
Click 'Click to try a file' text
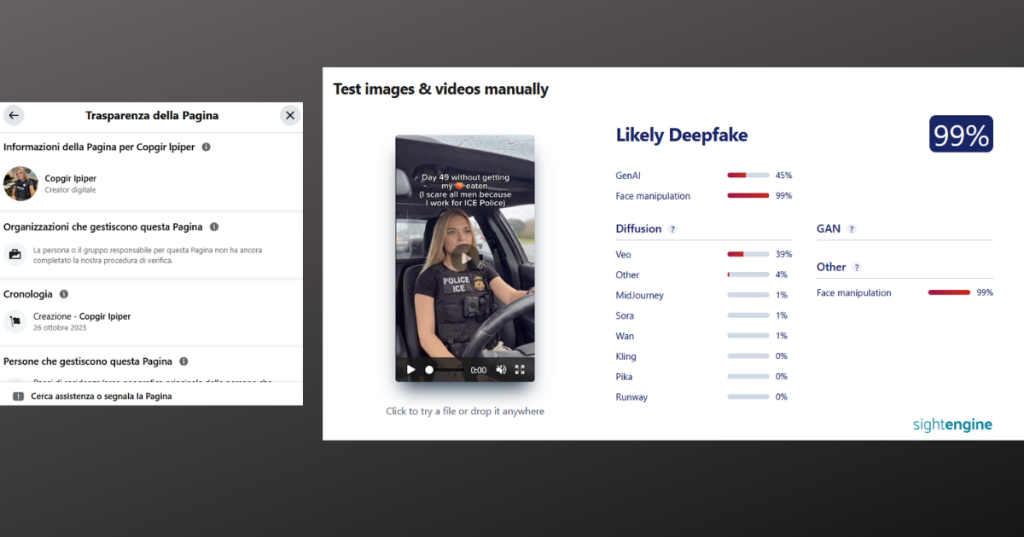point(465,411)
